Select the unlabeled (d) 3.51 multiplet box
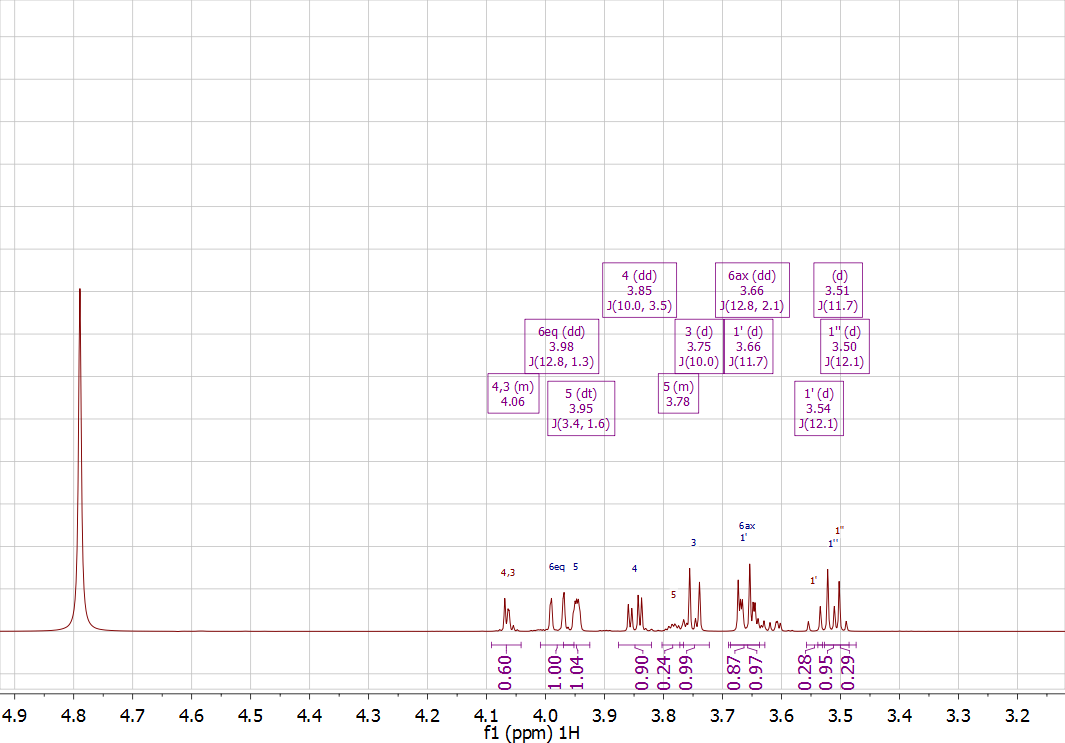This screenshot has height=743, width=1065. pos(838,290)
